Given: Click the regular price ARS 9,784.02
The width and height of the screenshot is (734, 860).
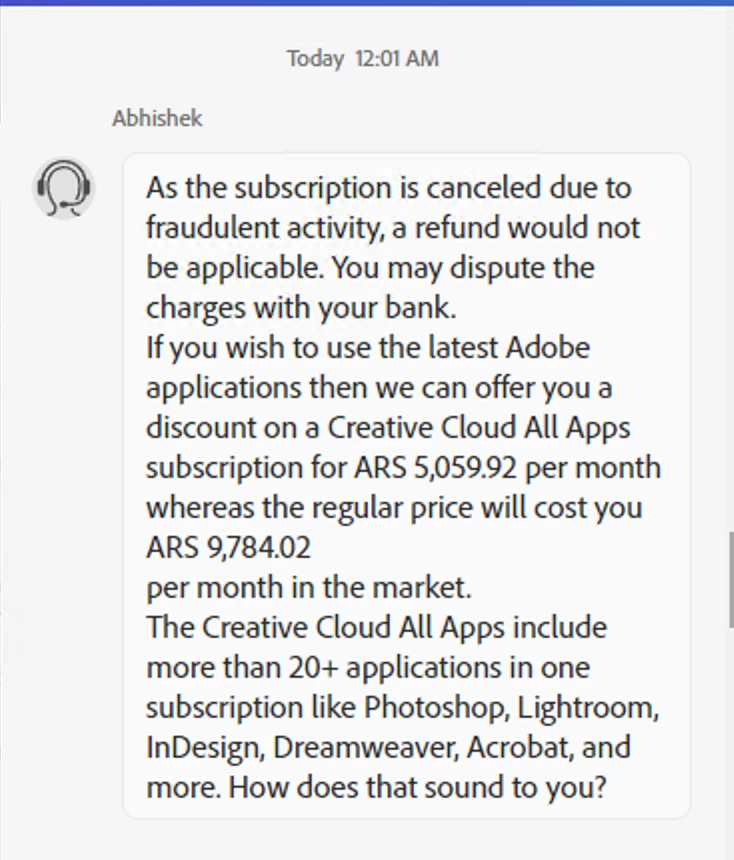Looking at the screenshot, I should point(228,547).
